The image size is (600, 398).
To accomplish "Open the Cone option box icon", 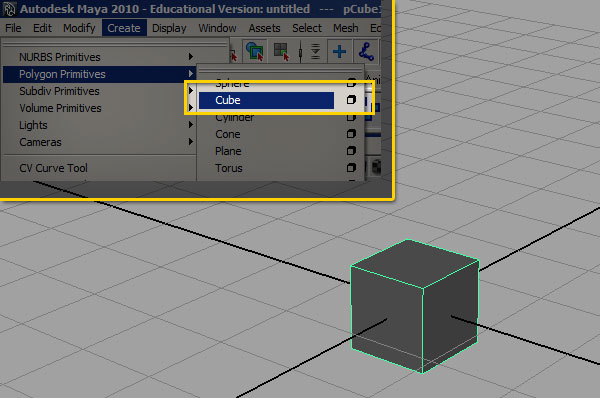I will click(x=351, y=134).
